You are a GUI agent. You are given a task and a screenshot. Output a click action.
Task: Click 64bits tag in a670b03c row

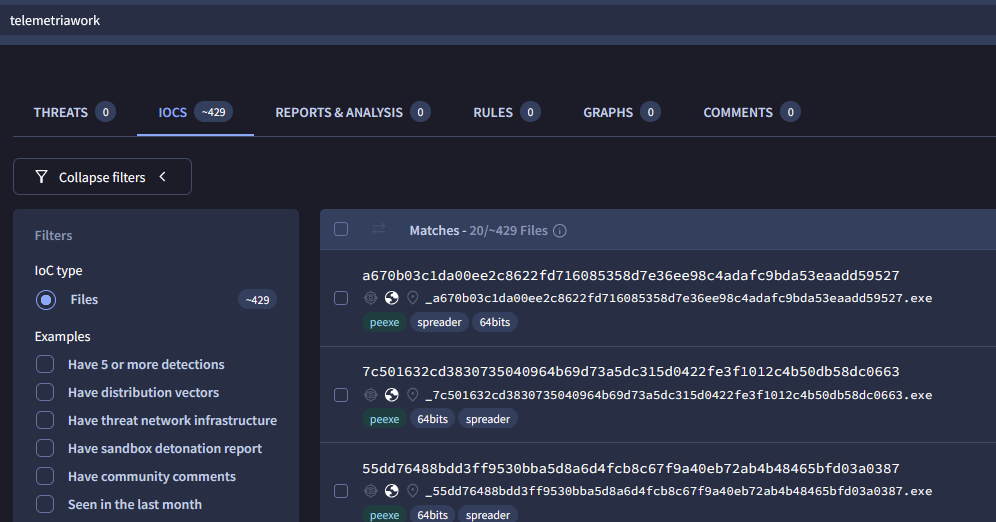click(x=495, y=322)
